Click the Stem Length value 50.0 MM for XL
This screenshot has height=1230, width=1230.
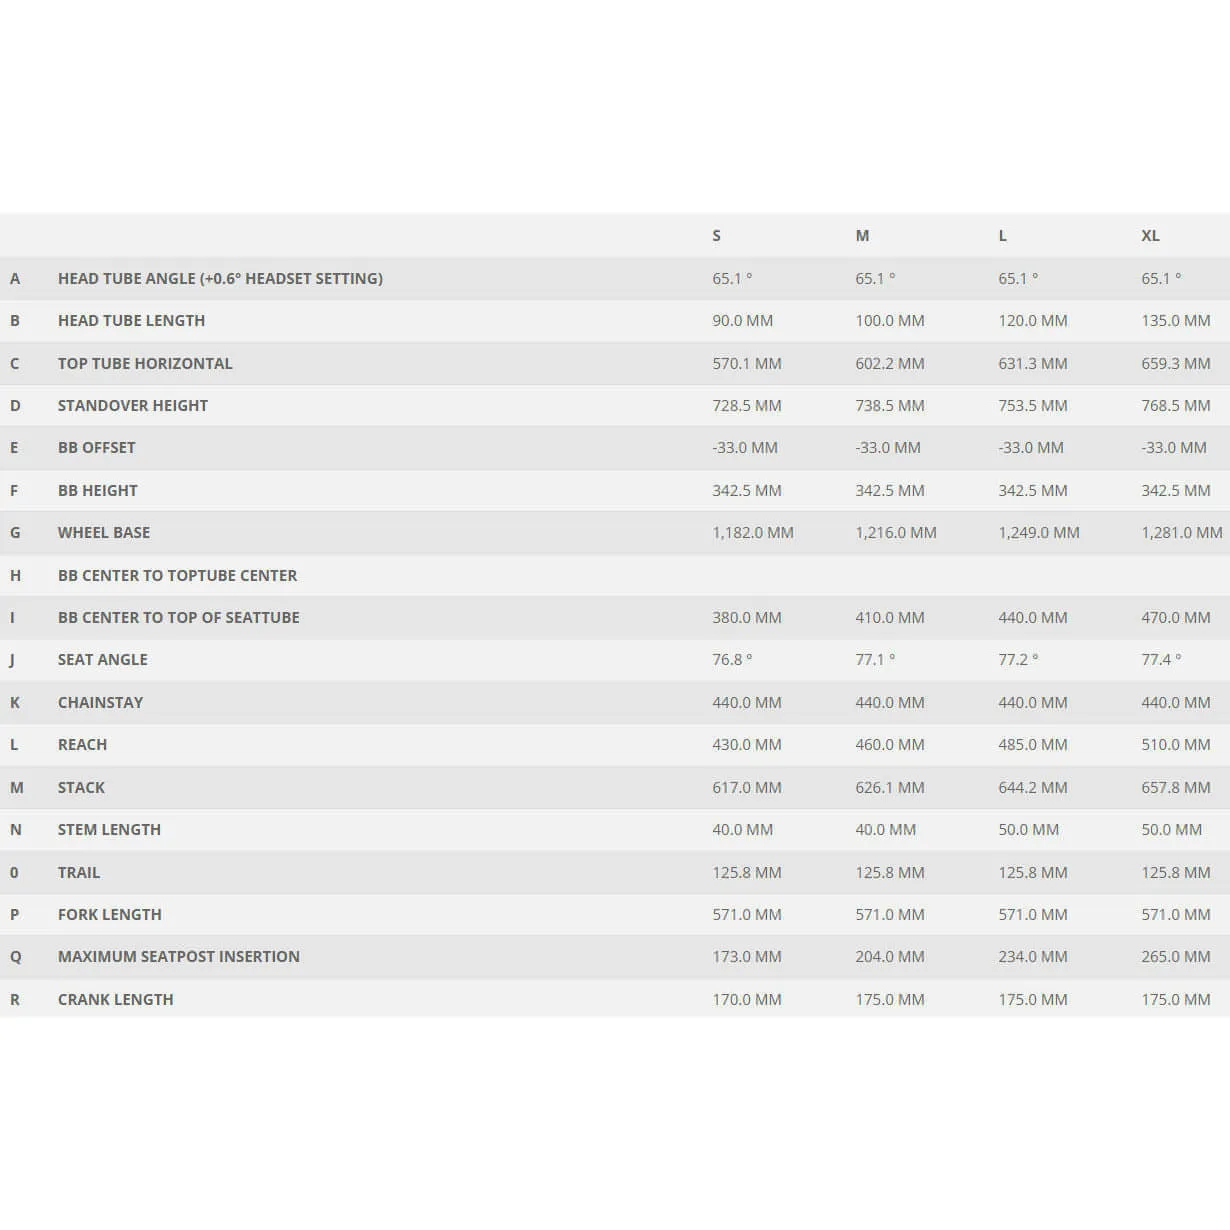(x=1171, y=830)
